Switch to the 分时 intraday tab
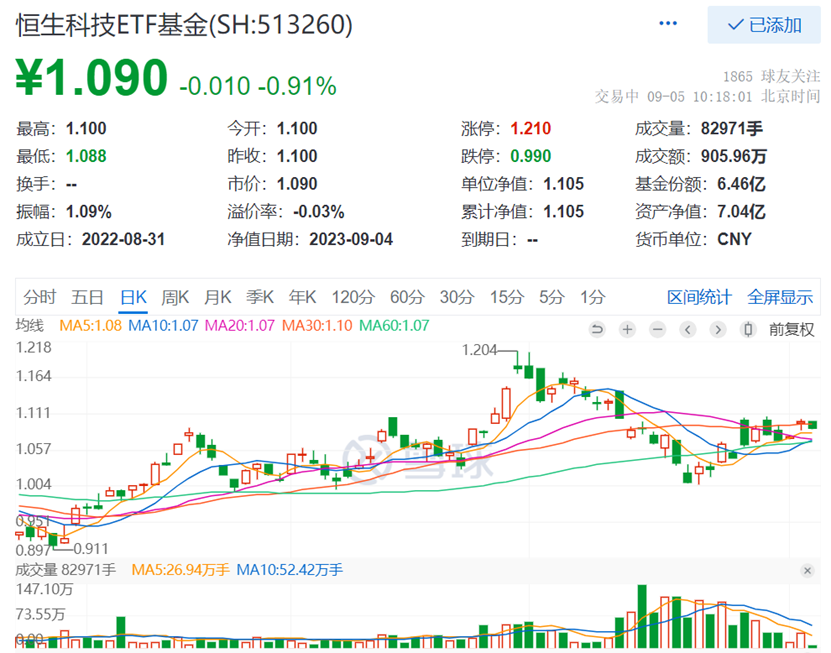This screenshot has height=653, width=831. 39,297
